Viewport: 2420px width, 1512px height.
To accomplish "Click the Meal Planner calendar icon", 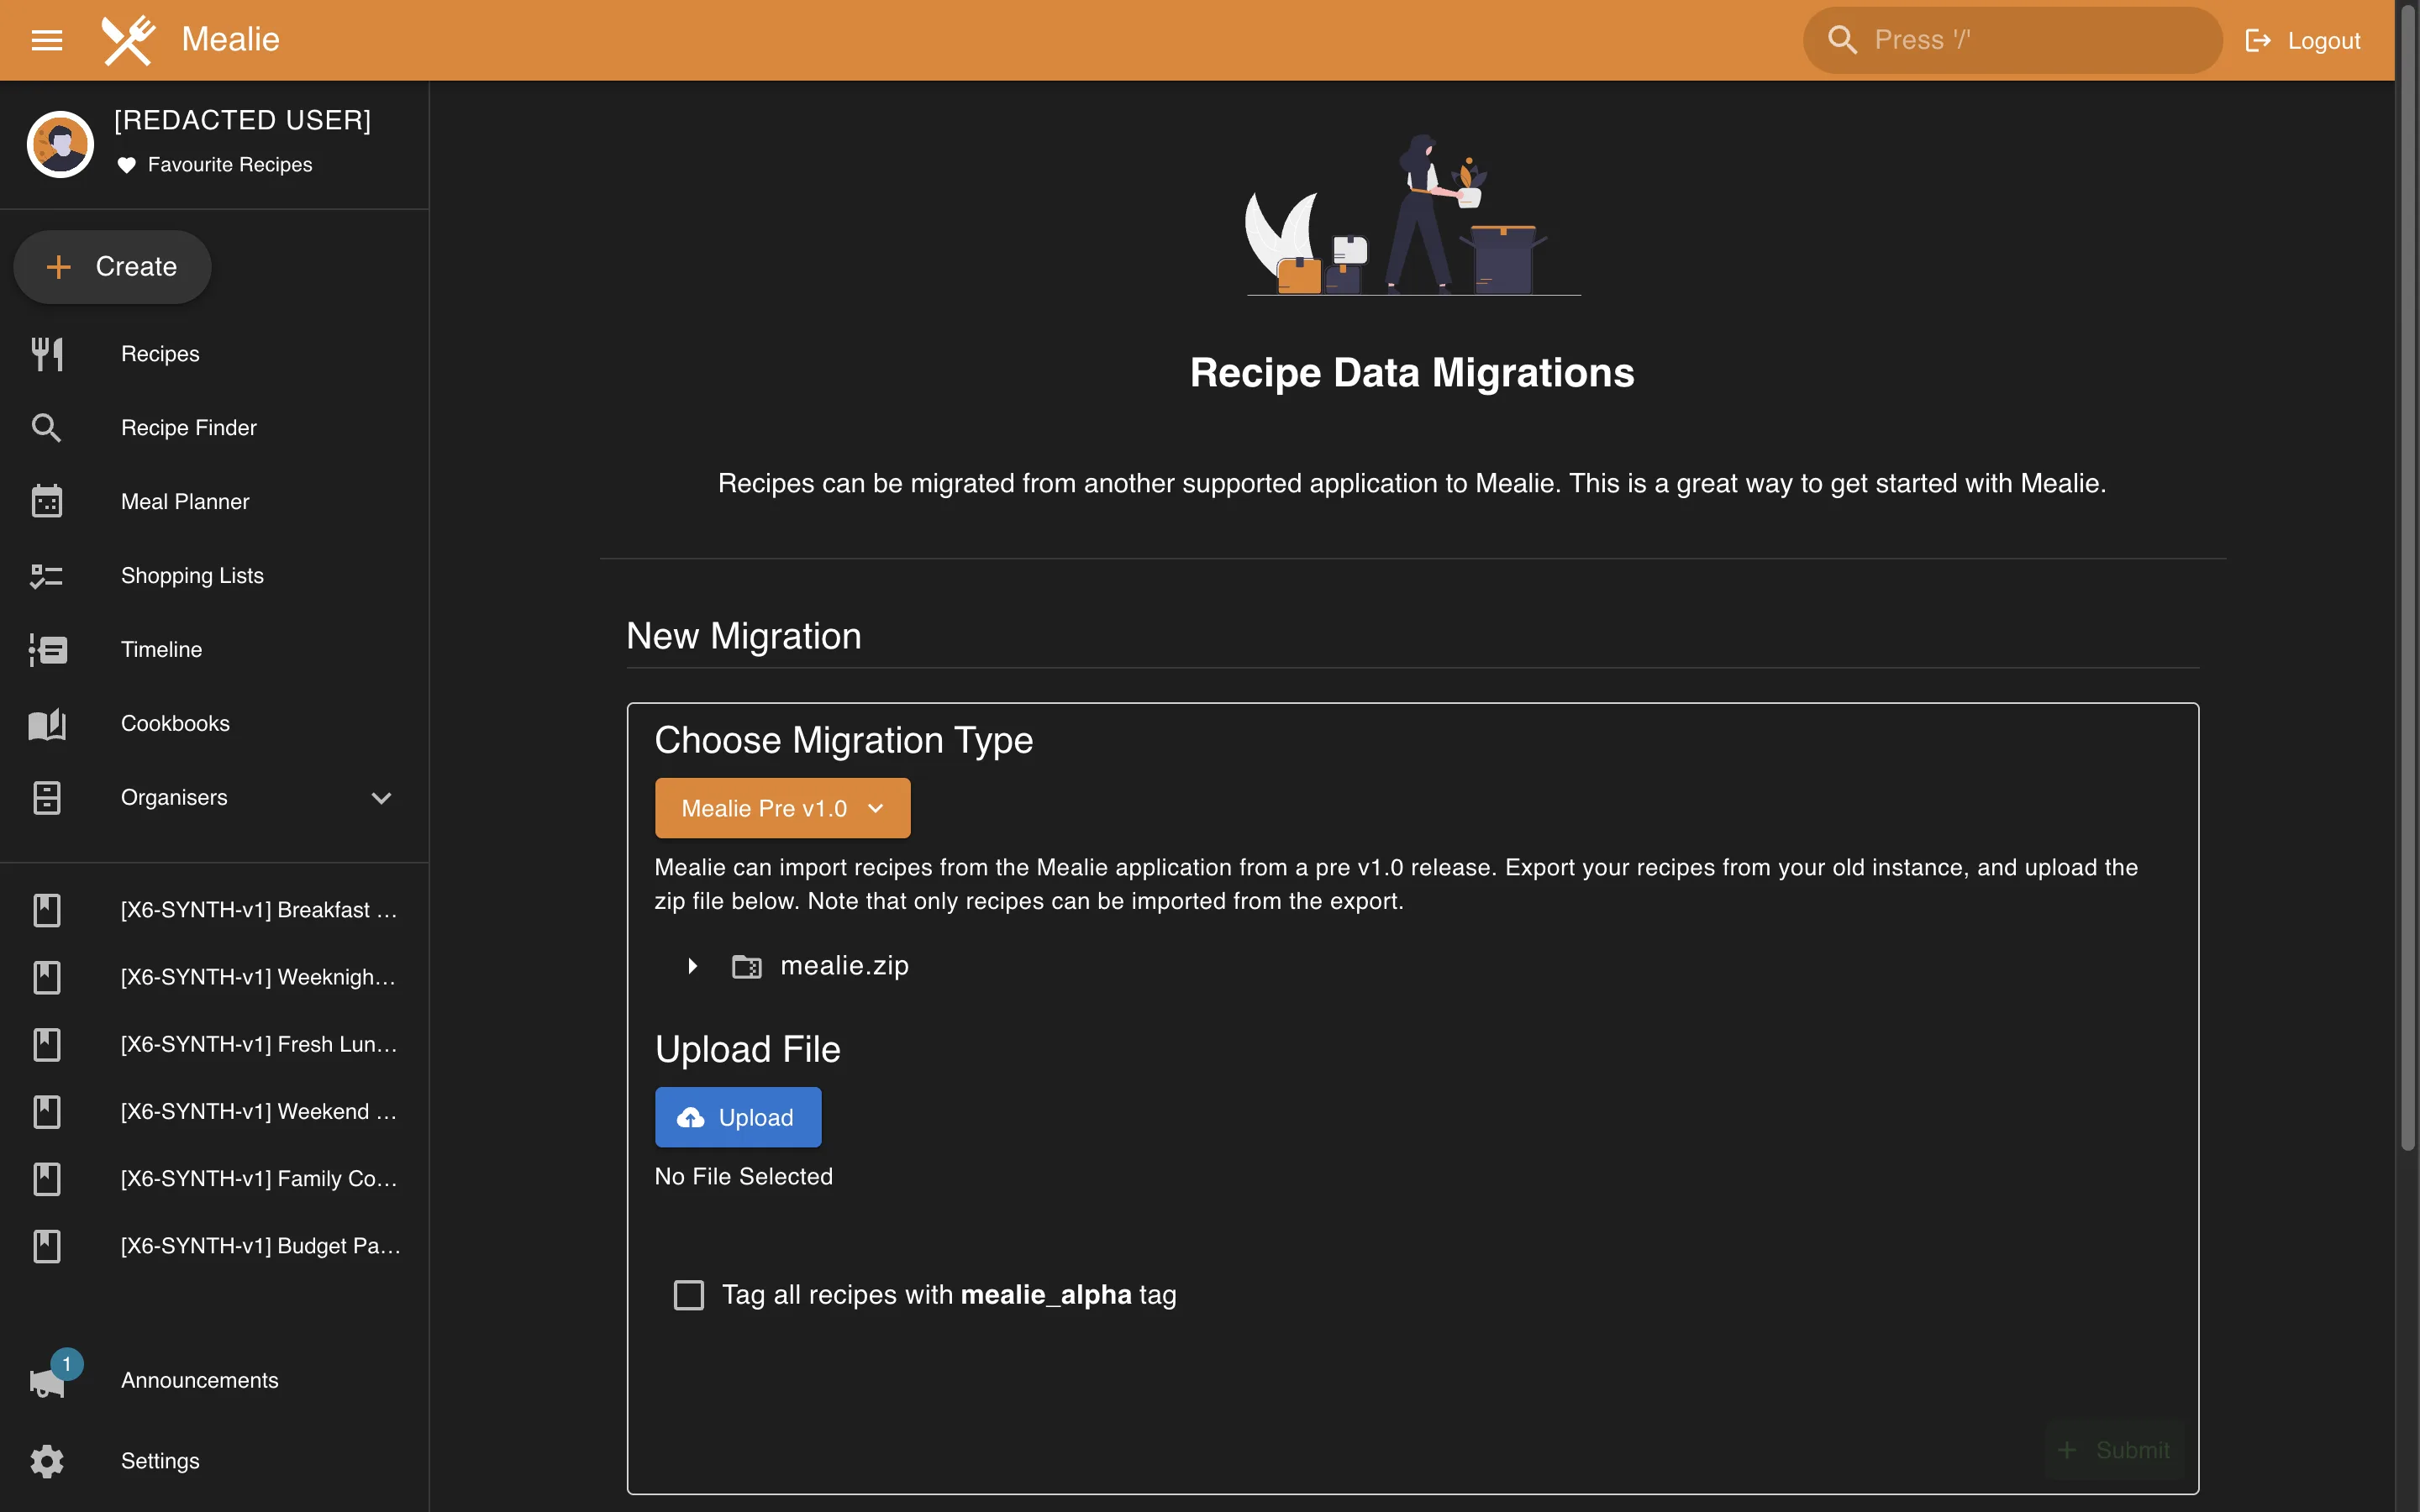I will point(47,501).
